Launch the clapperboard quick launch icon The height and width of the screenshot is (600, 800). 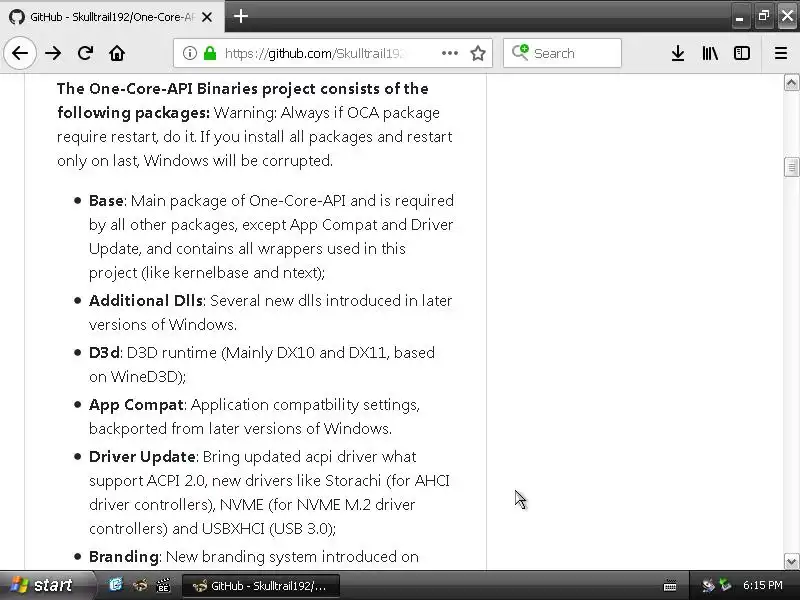(163, 585)
